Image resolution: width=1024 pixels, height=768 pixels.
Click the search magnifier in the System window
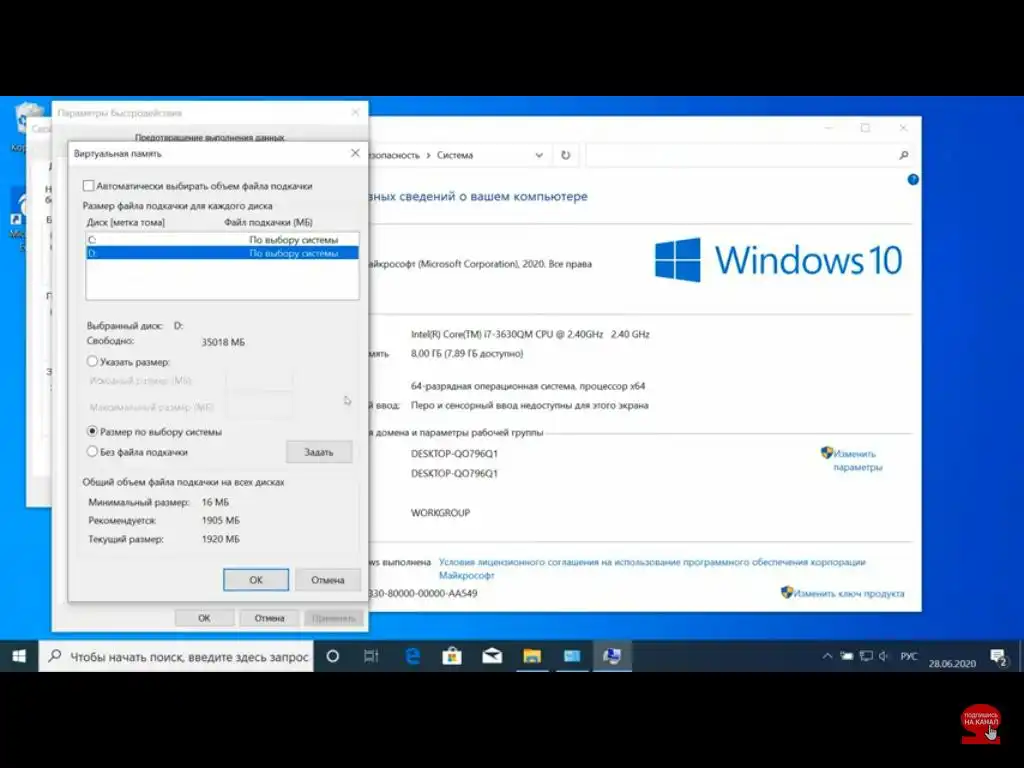[904, 155]
